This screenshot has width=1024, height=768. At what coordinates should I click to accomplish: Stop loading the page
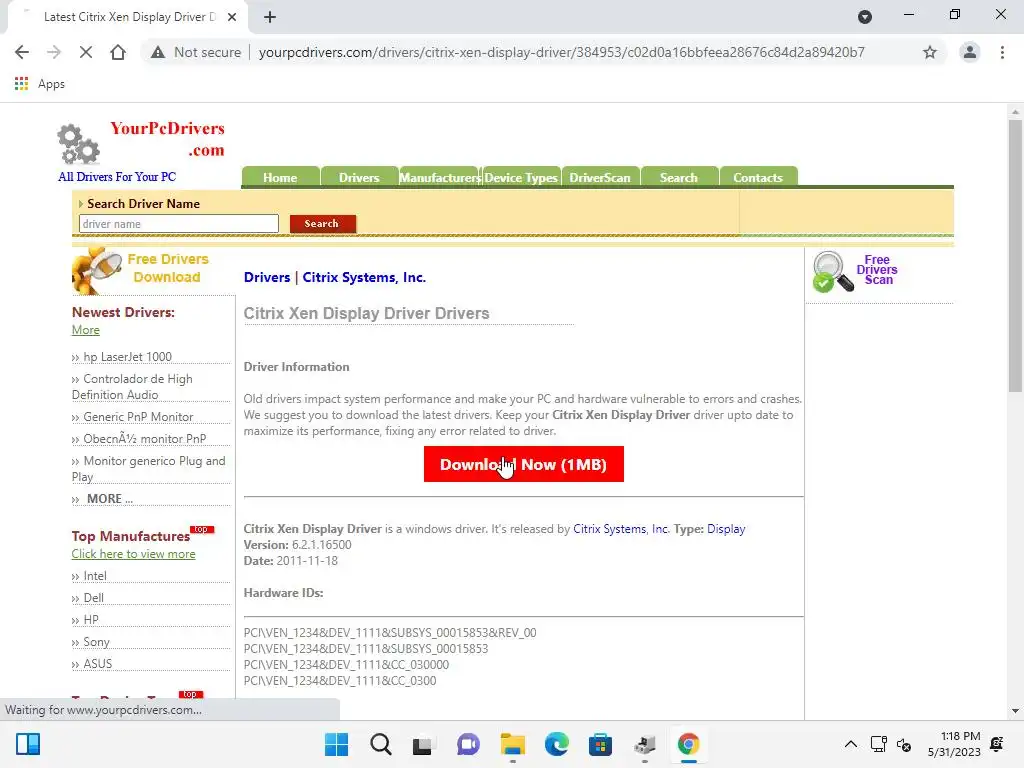pyautogui.click(x=86, y=52)
